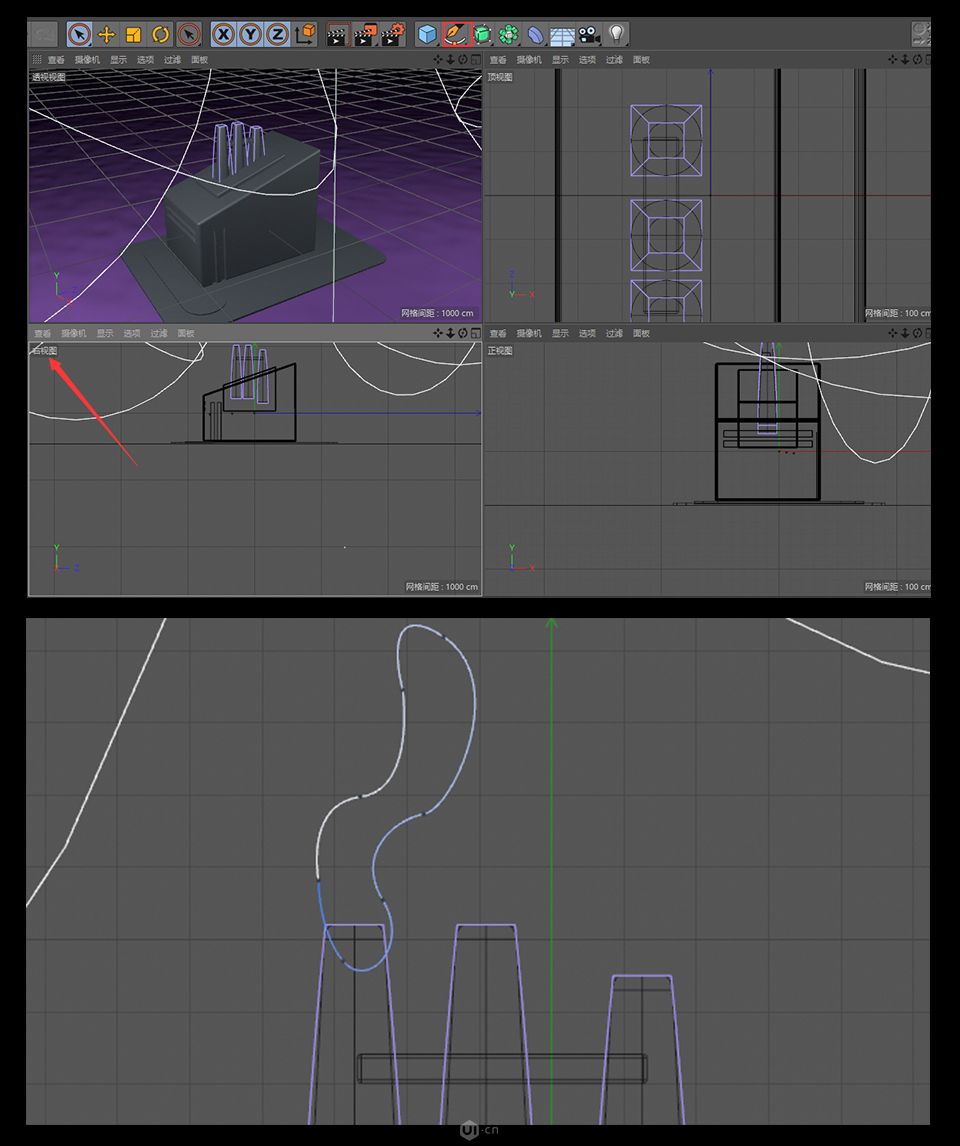
Task: Open the 摄像机 menu in perspective viewport
Action: point(85,59)
